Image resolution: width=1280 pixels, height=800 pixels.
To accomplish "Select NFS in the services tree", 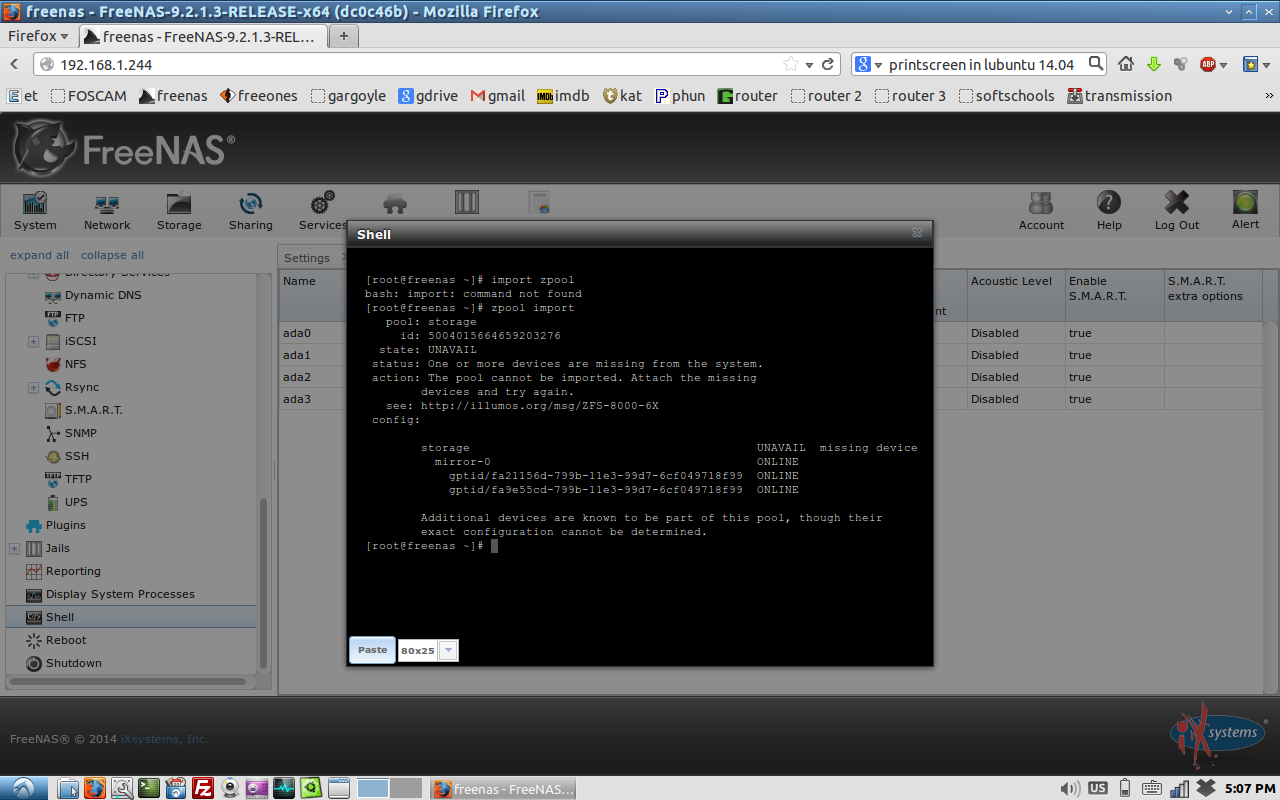I will tap(76, 364).
